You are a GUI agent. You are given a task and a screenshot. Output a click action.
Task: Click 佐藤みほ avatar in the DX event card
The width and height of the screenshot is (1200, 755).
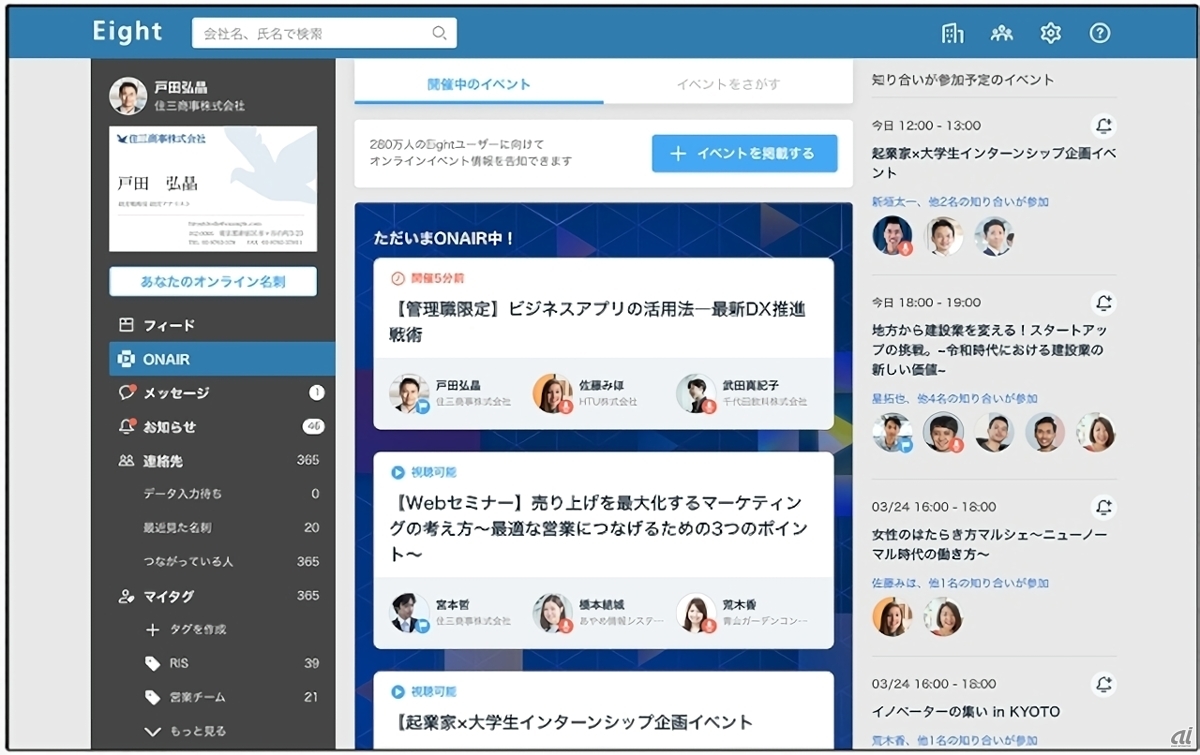click(x=552, y=394)
